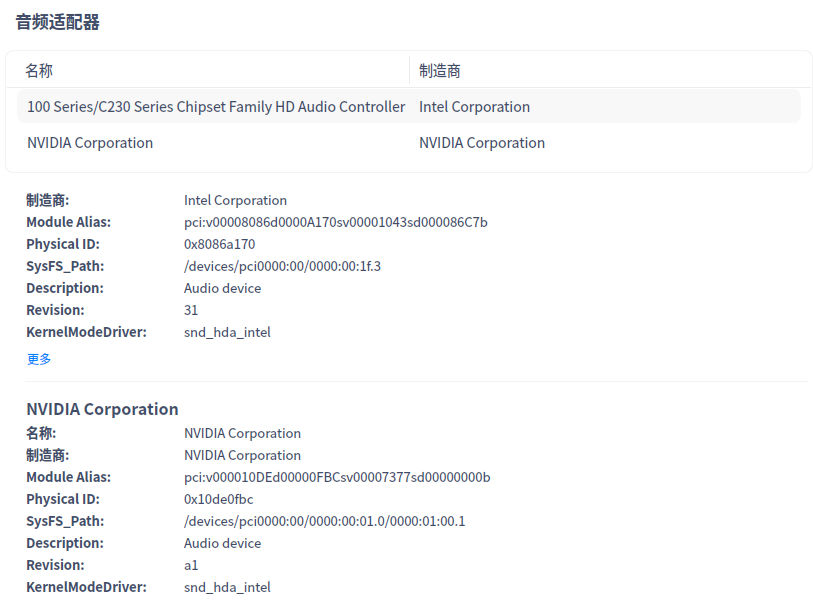This screenshot has width=813, height=605.
Task: Click the bold NVIDIA Corporation details heading
Action: tap(102, 409)
